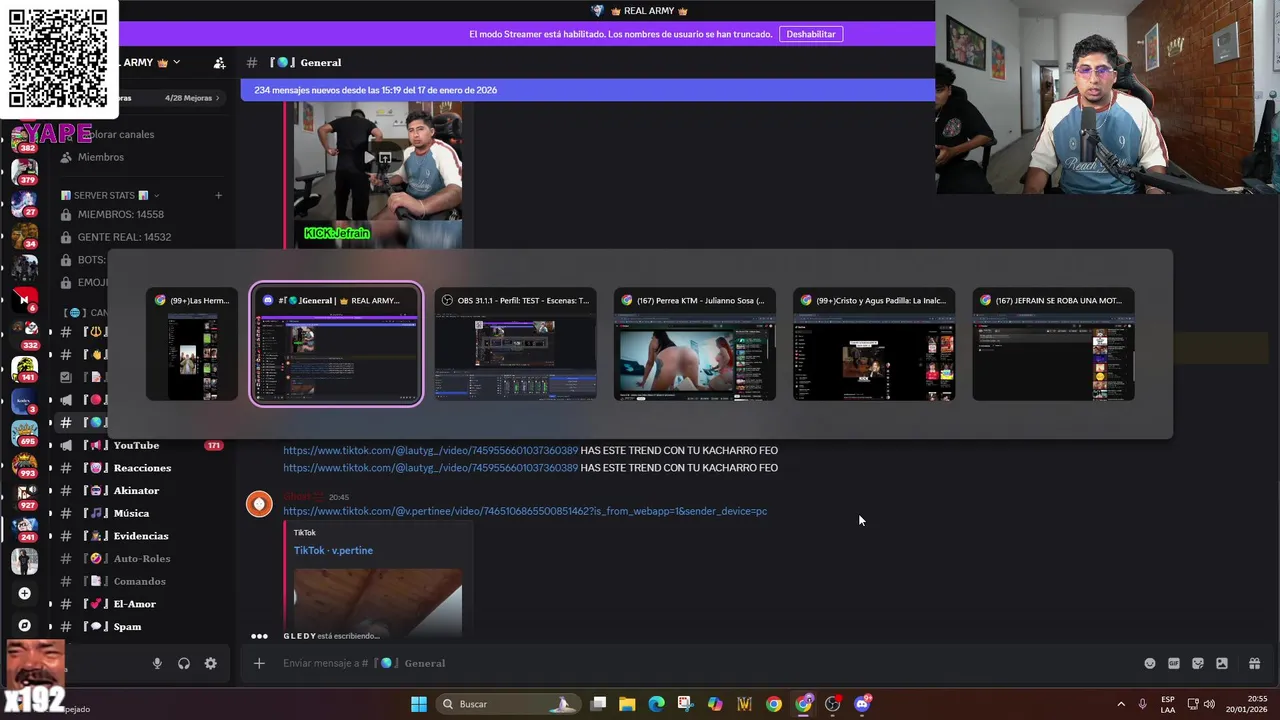
Task: Open the GIF picker
Action: 1174,663
